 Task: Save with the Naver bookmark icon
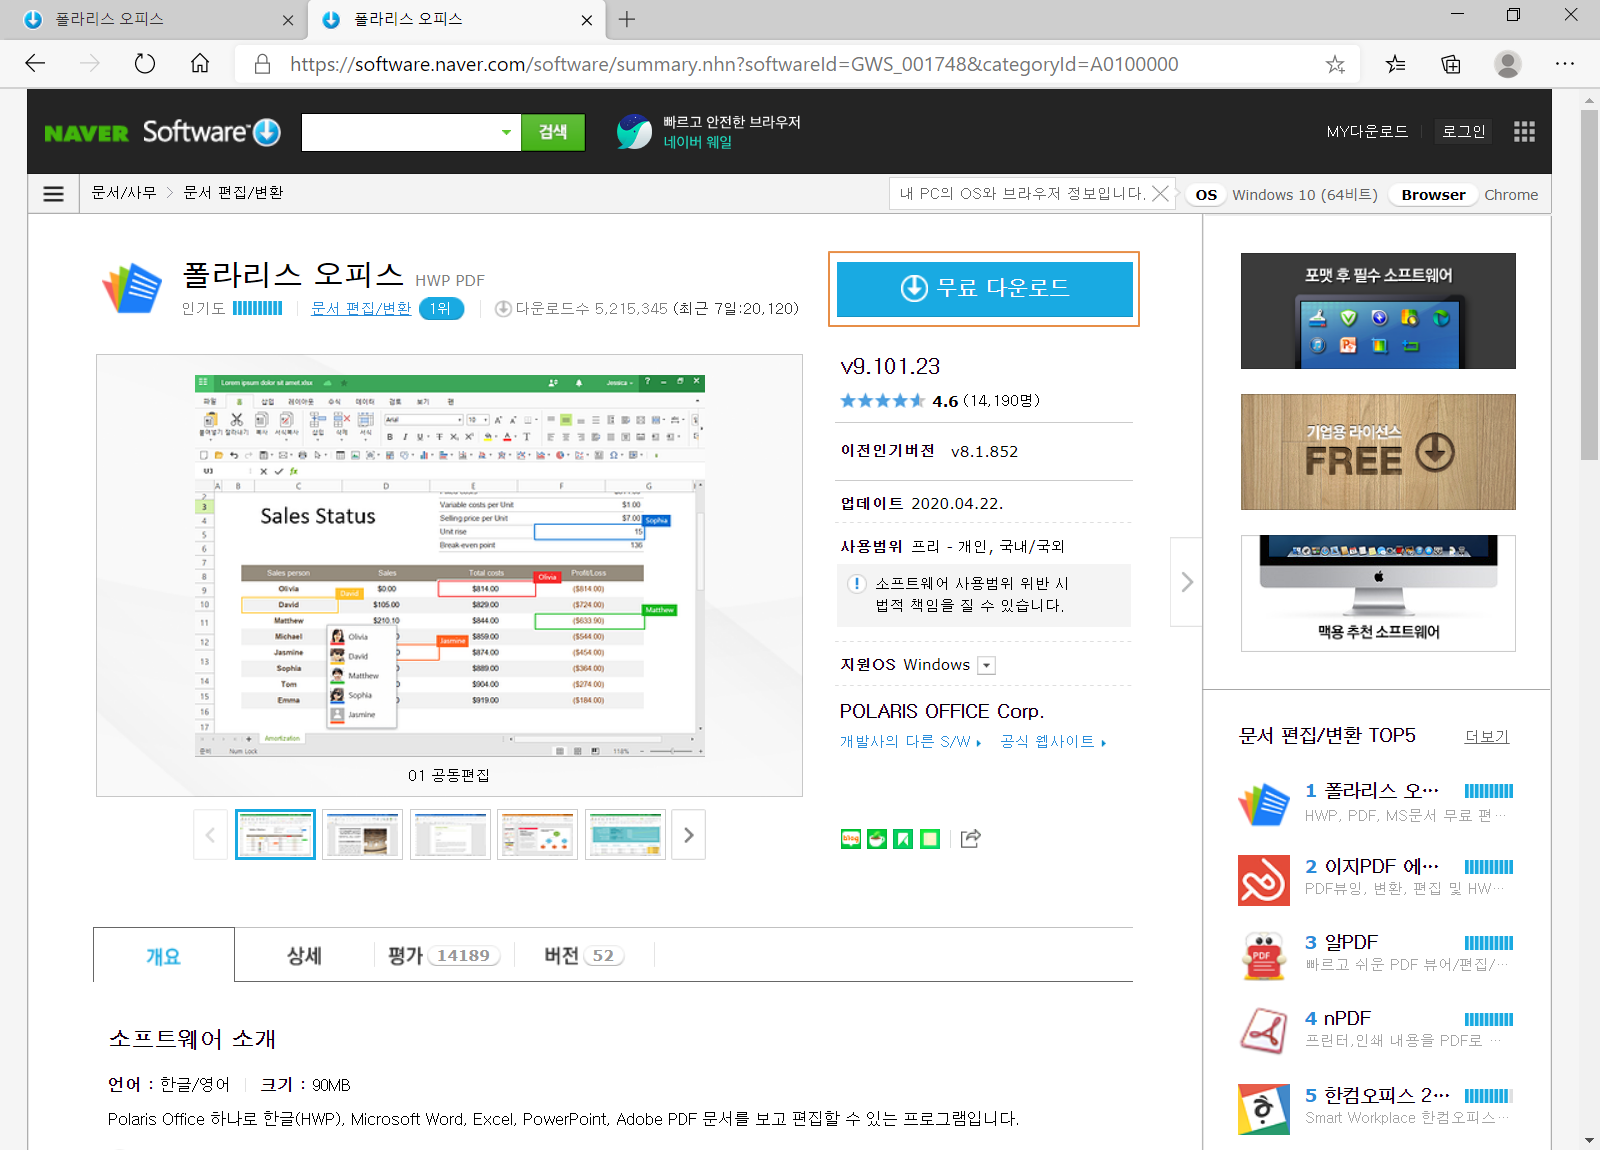[903, 839]
